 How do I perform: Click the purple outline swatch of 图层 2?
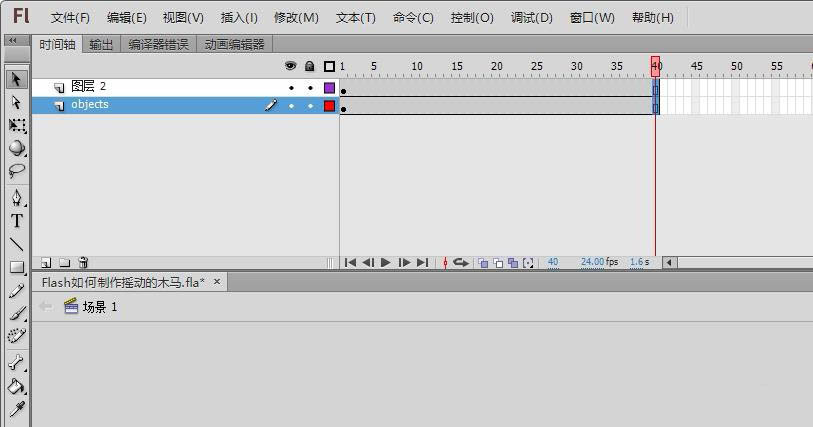pyautogui.click(x=329, y=88)
